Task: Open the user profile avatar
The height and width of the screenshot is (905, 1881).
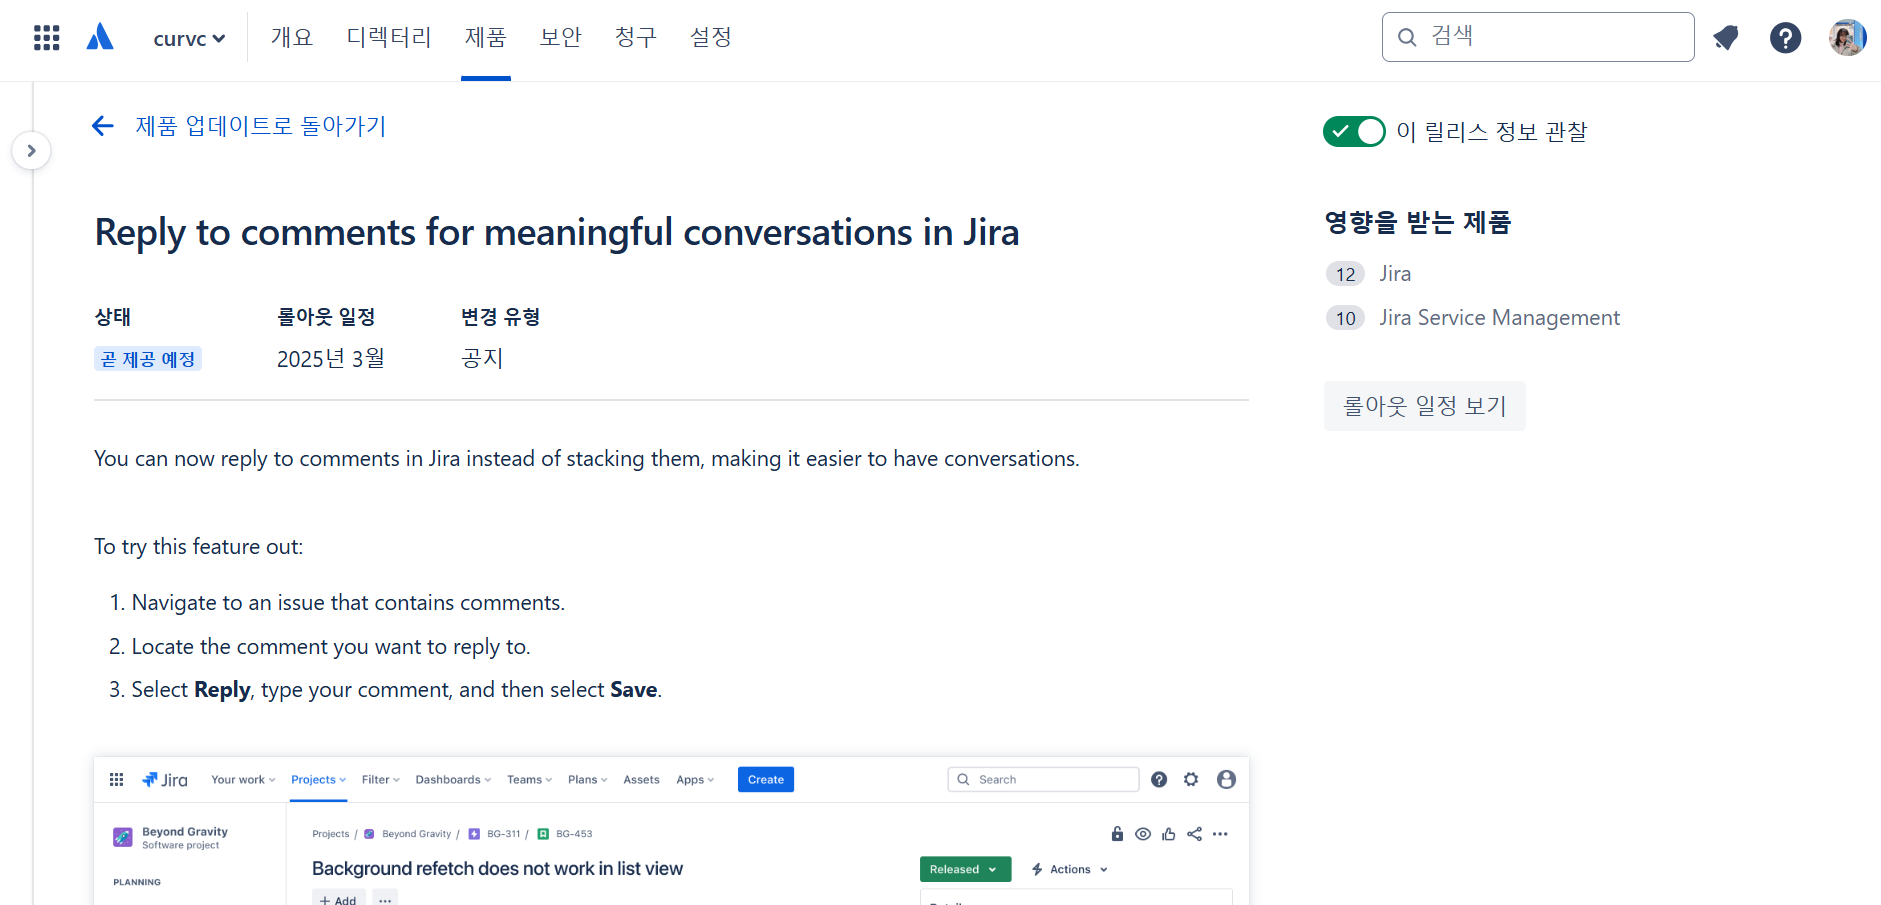Action: pos(1847,38)
